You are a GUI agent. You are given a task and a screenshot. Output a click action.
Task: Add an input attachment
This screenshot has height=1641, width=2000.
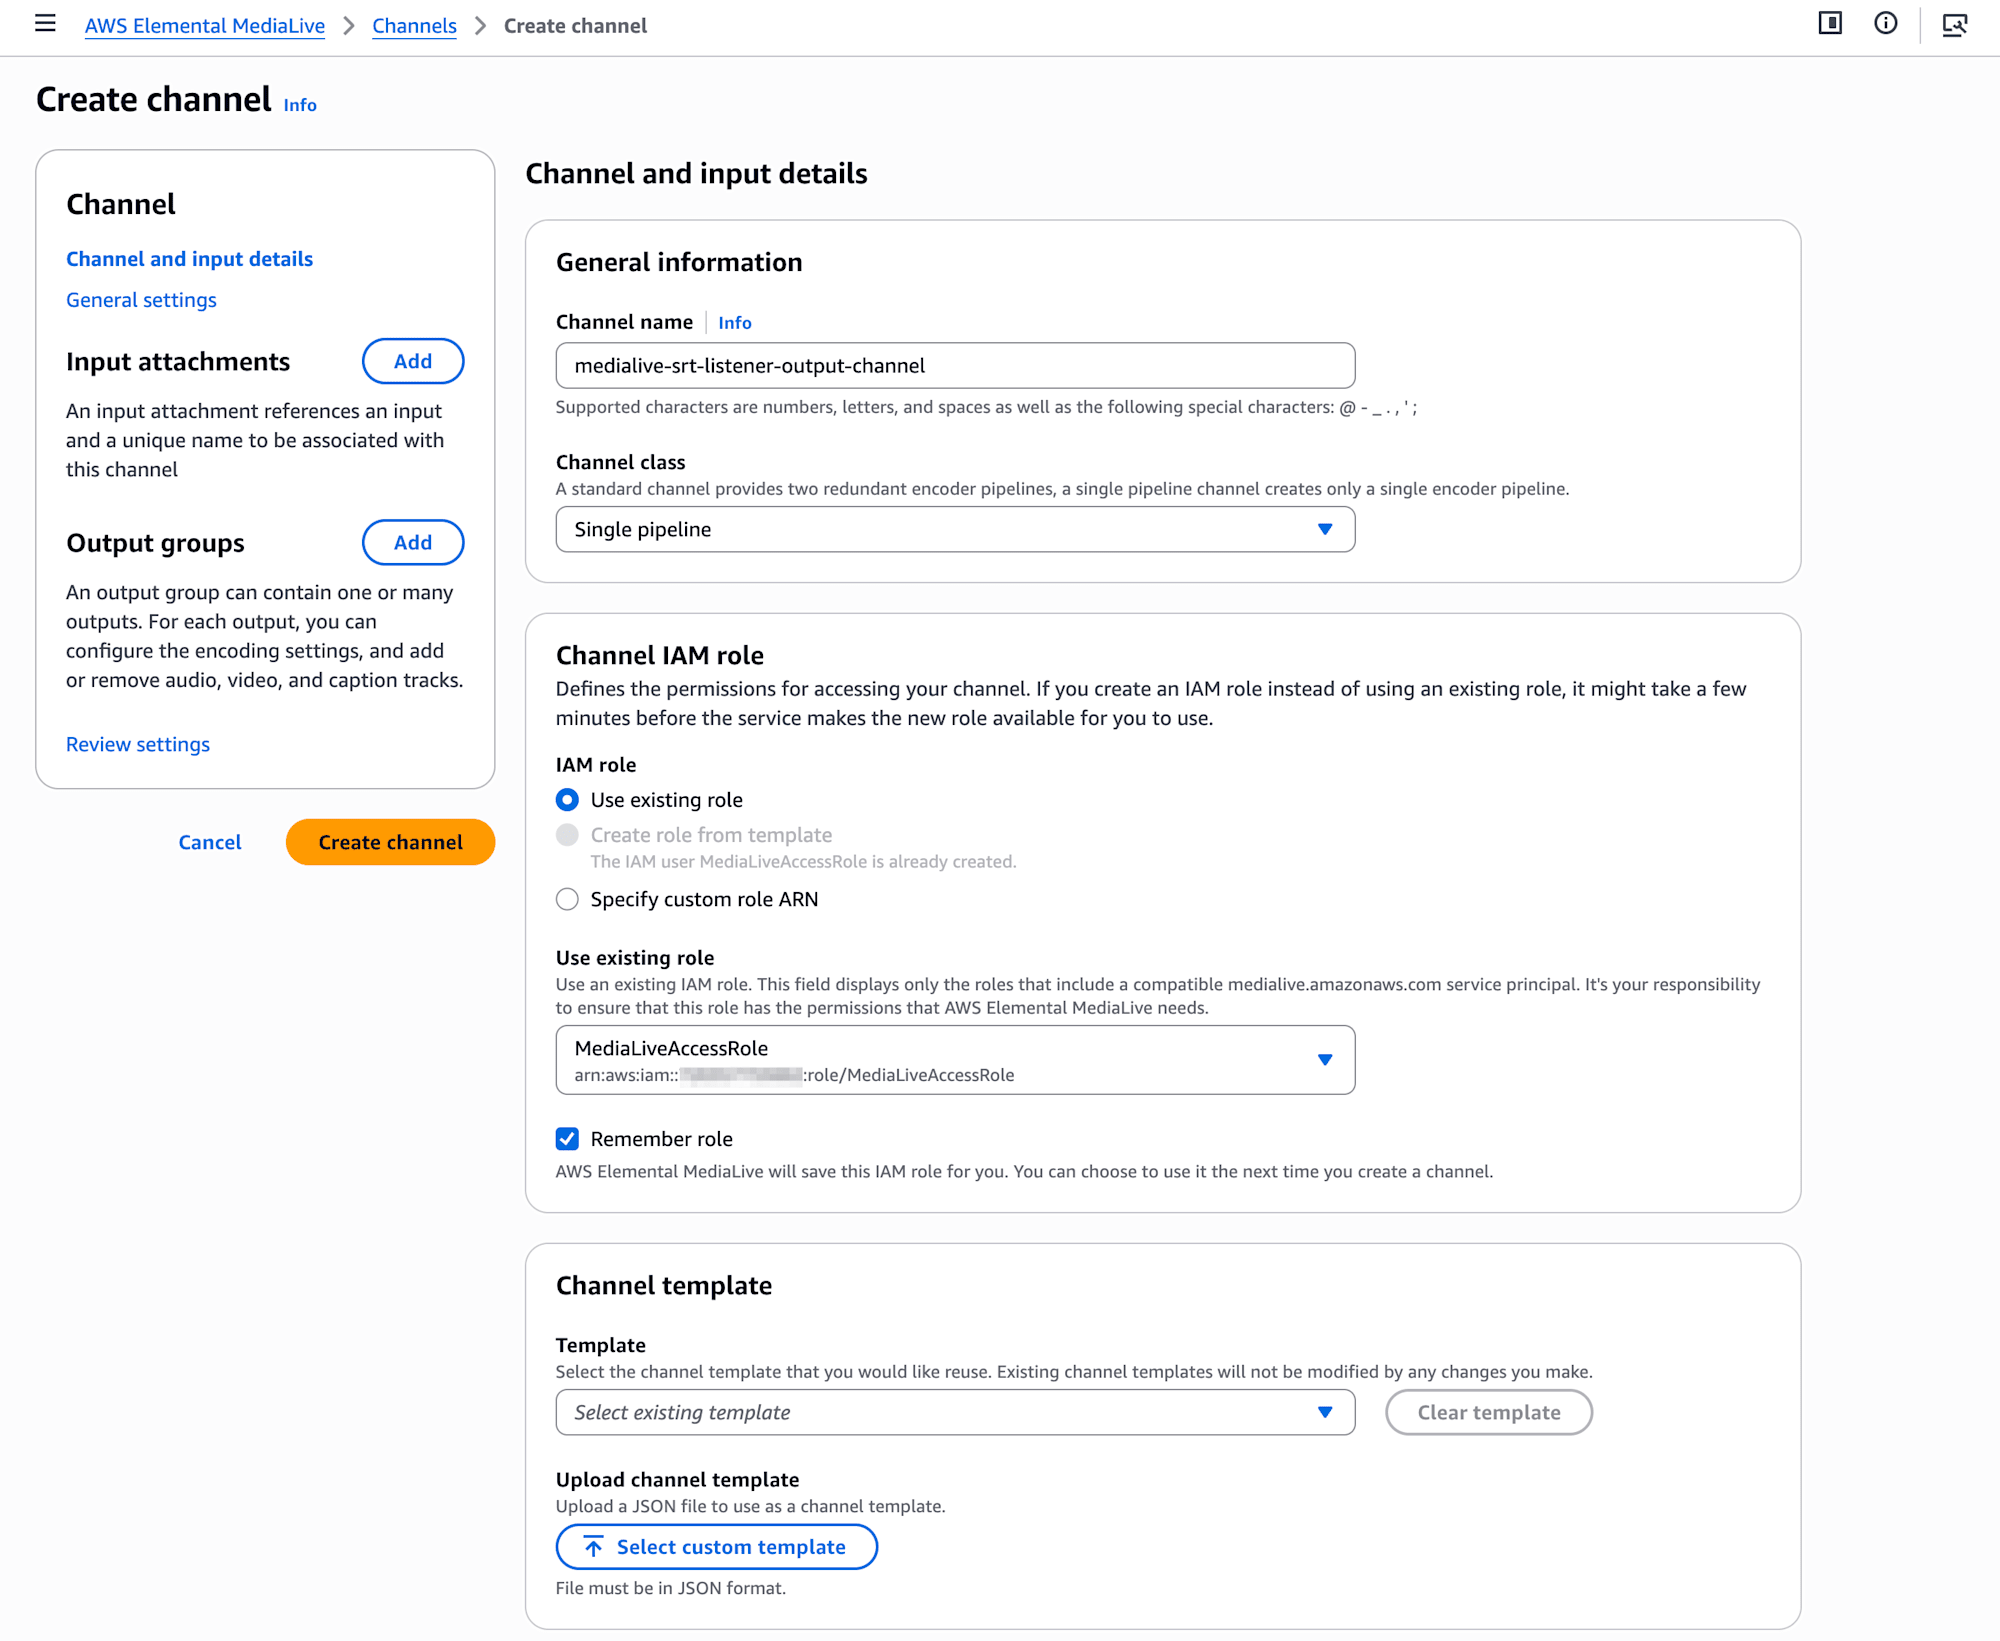click(413, 361)
